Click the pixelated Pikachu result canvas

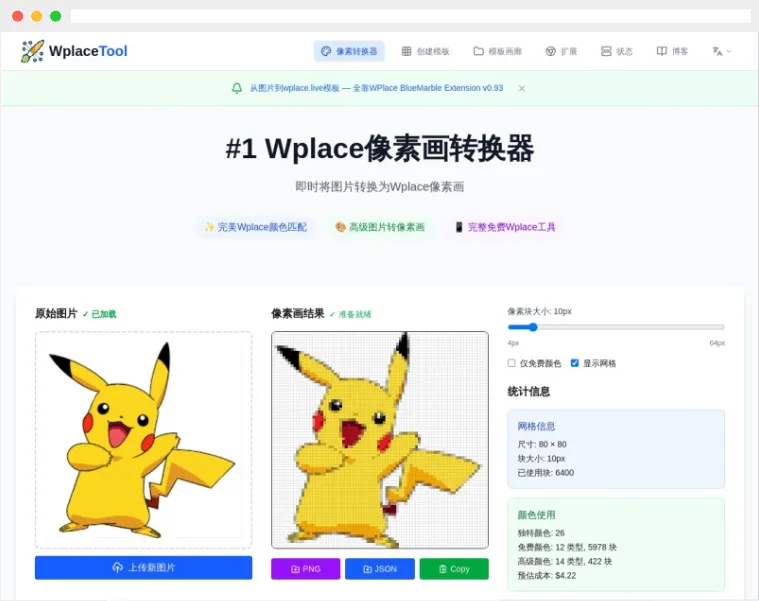[x=380, y=440]
